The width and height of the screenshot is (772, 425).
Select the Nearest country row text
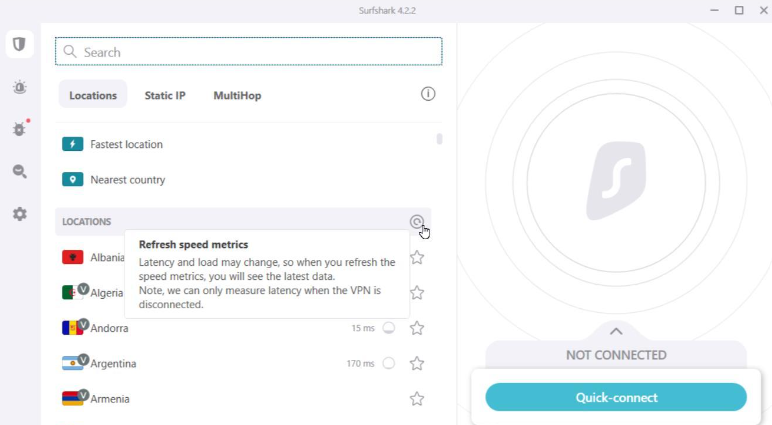tap(128, 180)
